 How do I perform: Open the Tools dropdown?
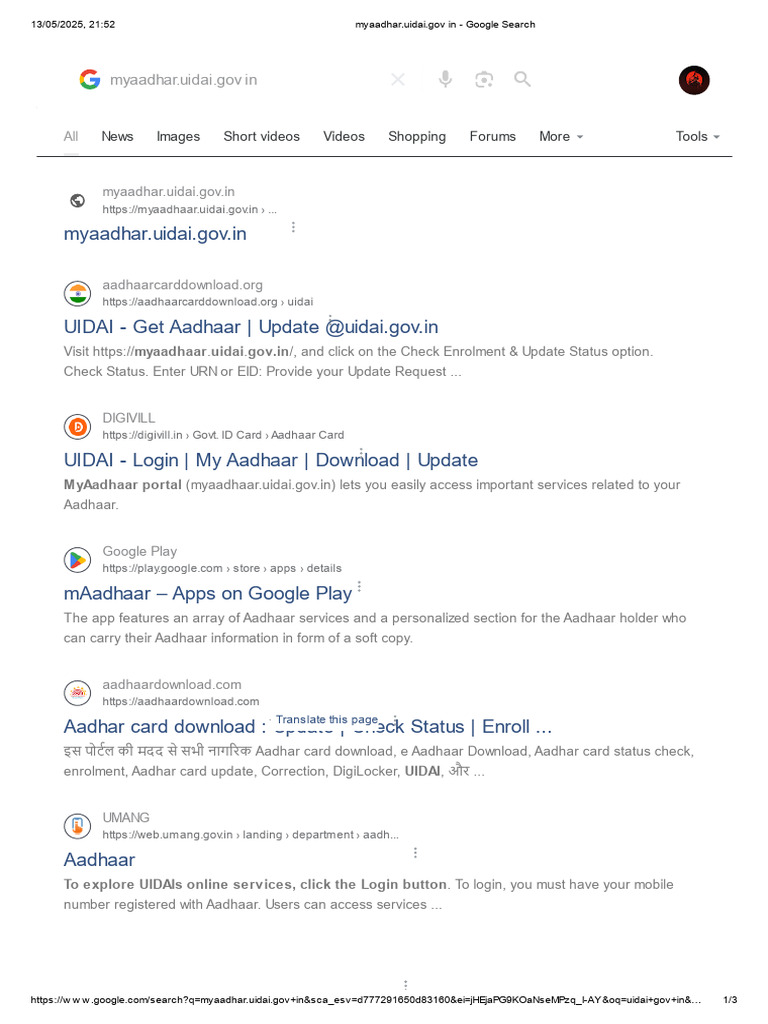coord(698,137)
